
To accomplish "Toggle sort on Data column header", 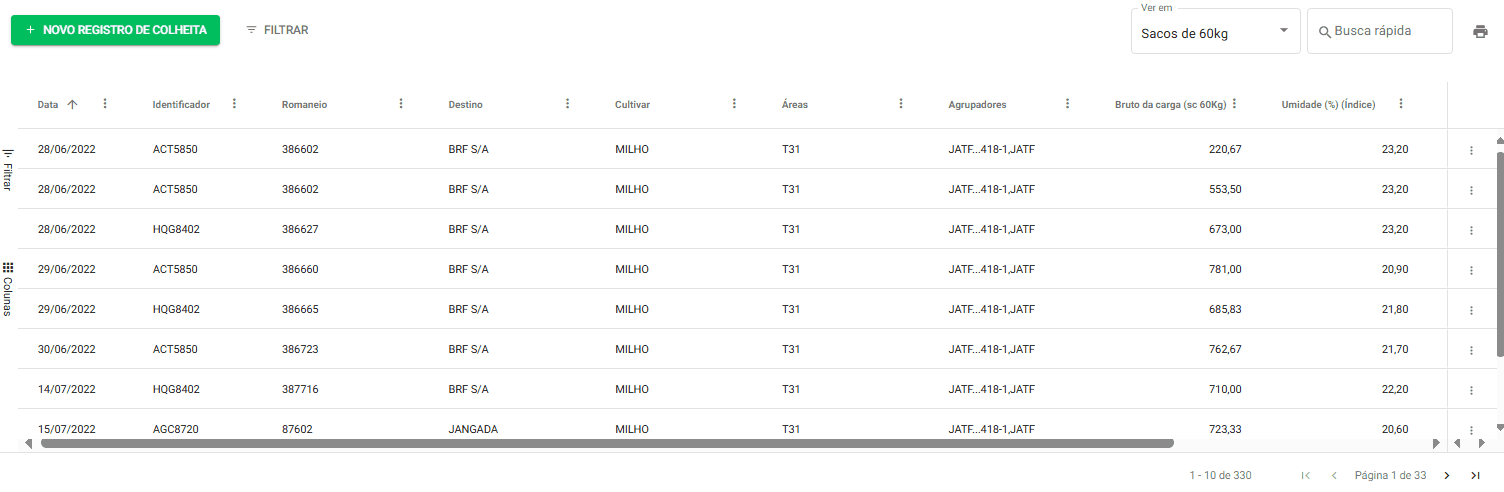I will pos(48,104).
